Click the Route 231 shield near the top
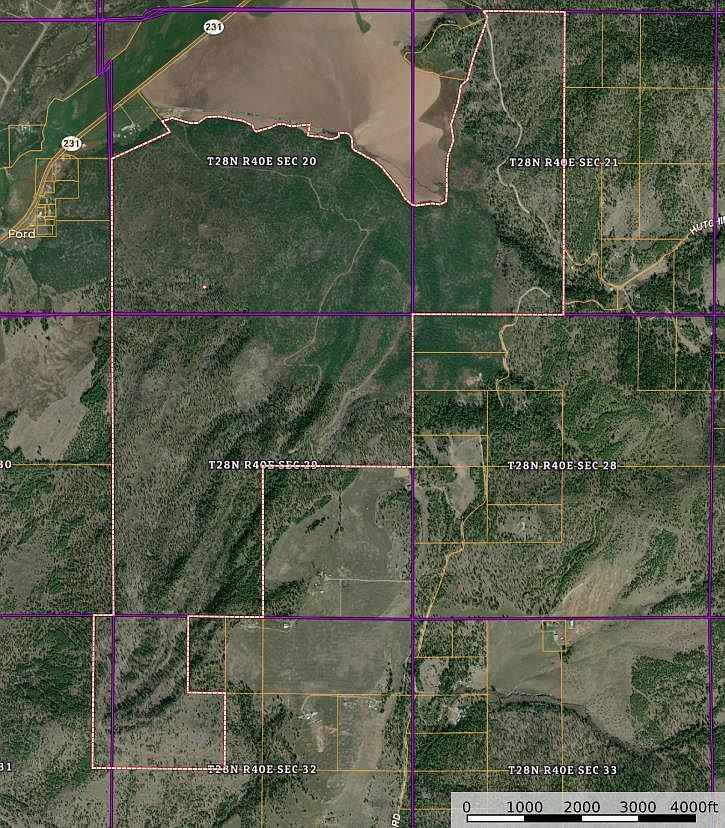725x828 pixels. tap(214, 26)
